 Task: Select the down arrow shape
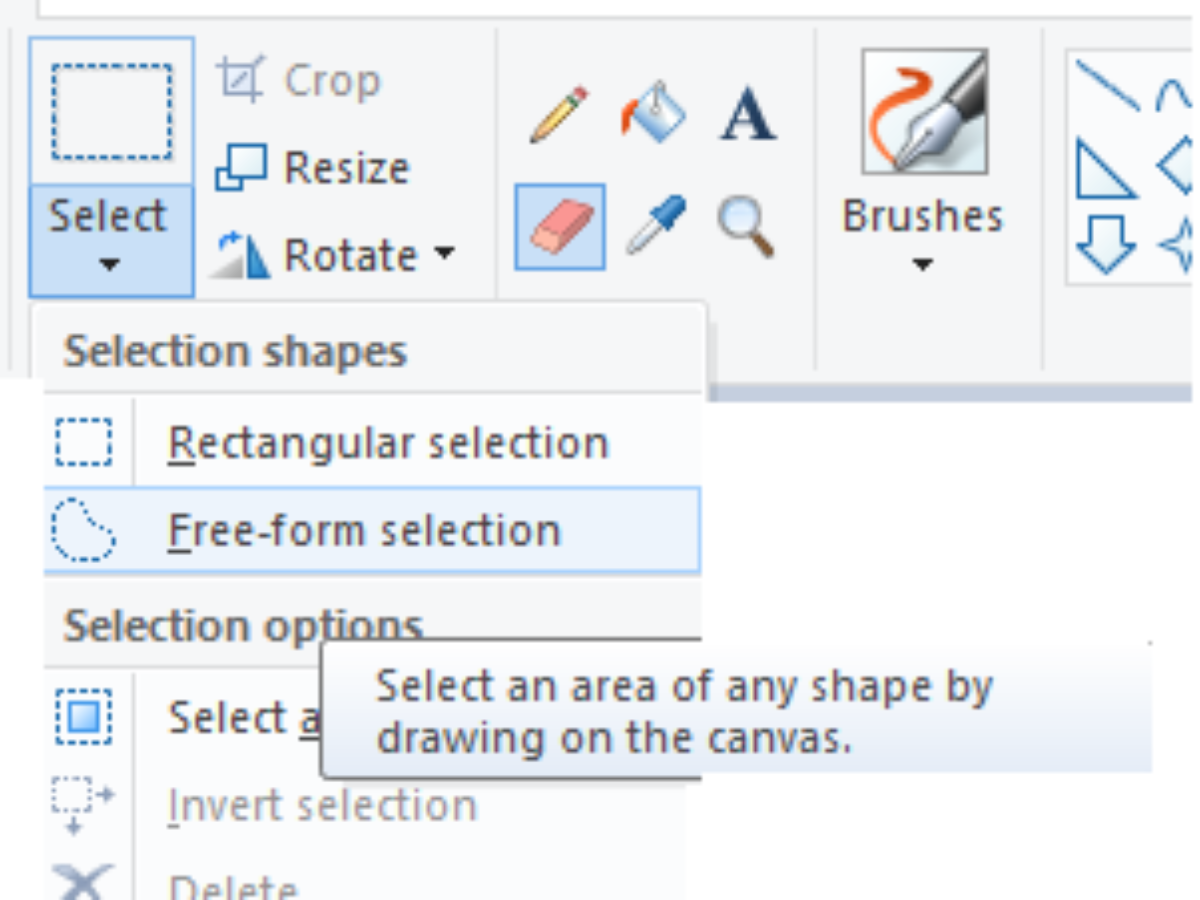click(1105, 242)
